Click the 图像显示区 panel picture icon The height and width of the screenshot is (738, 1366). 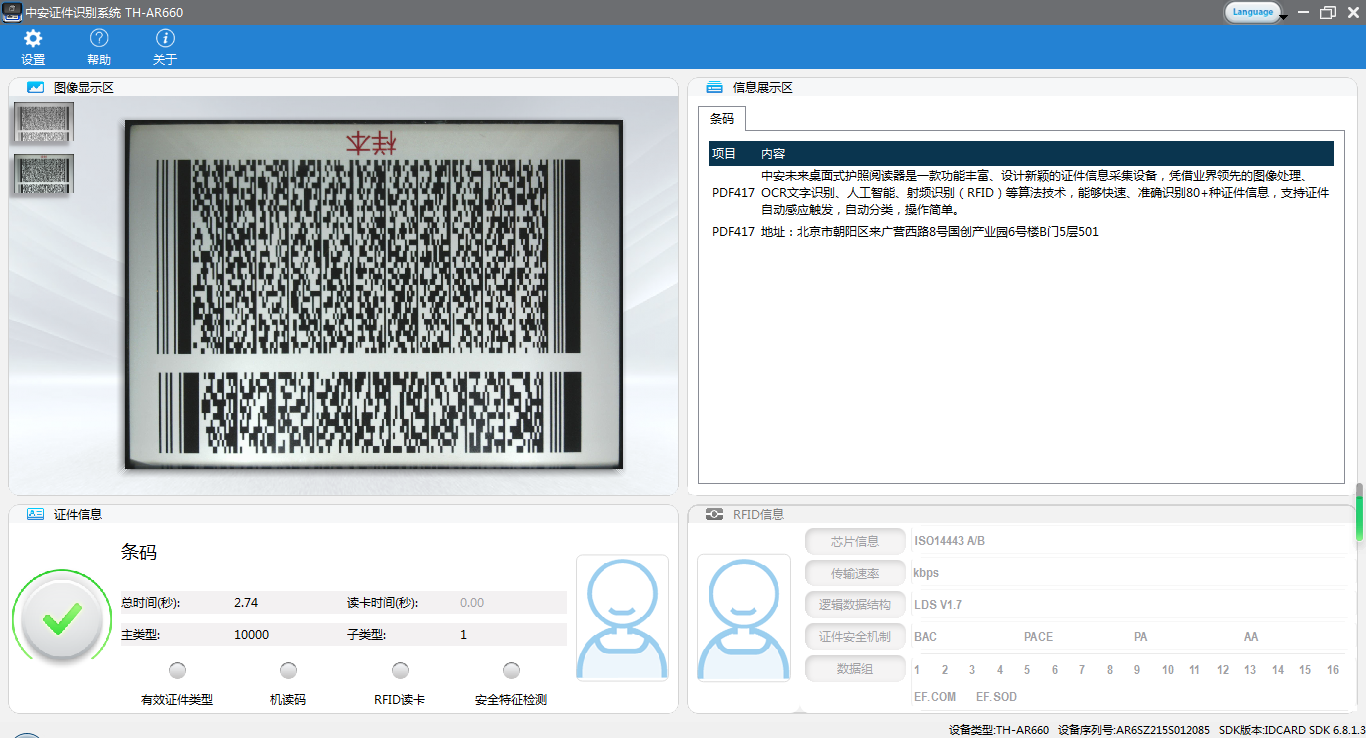coord(35,87)
